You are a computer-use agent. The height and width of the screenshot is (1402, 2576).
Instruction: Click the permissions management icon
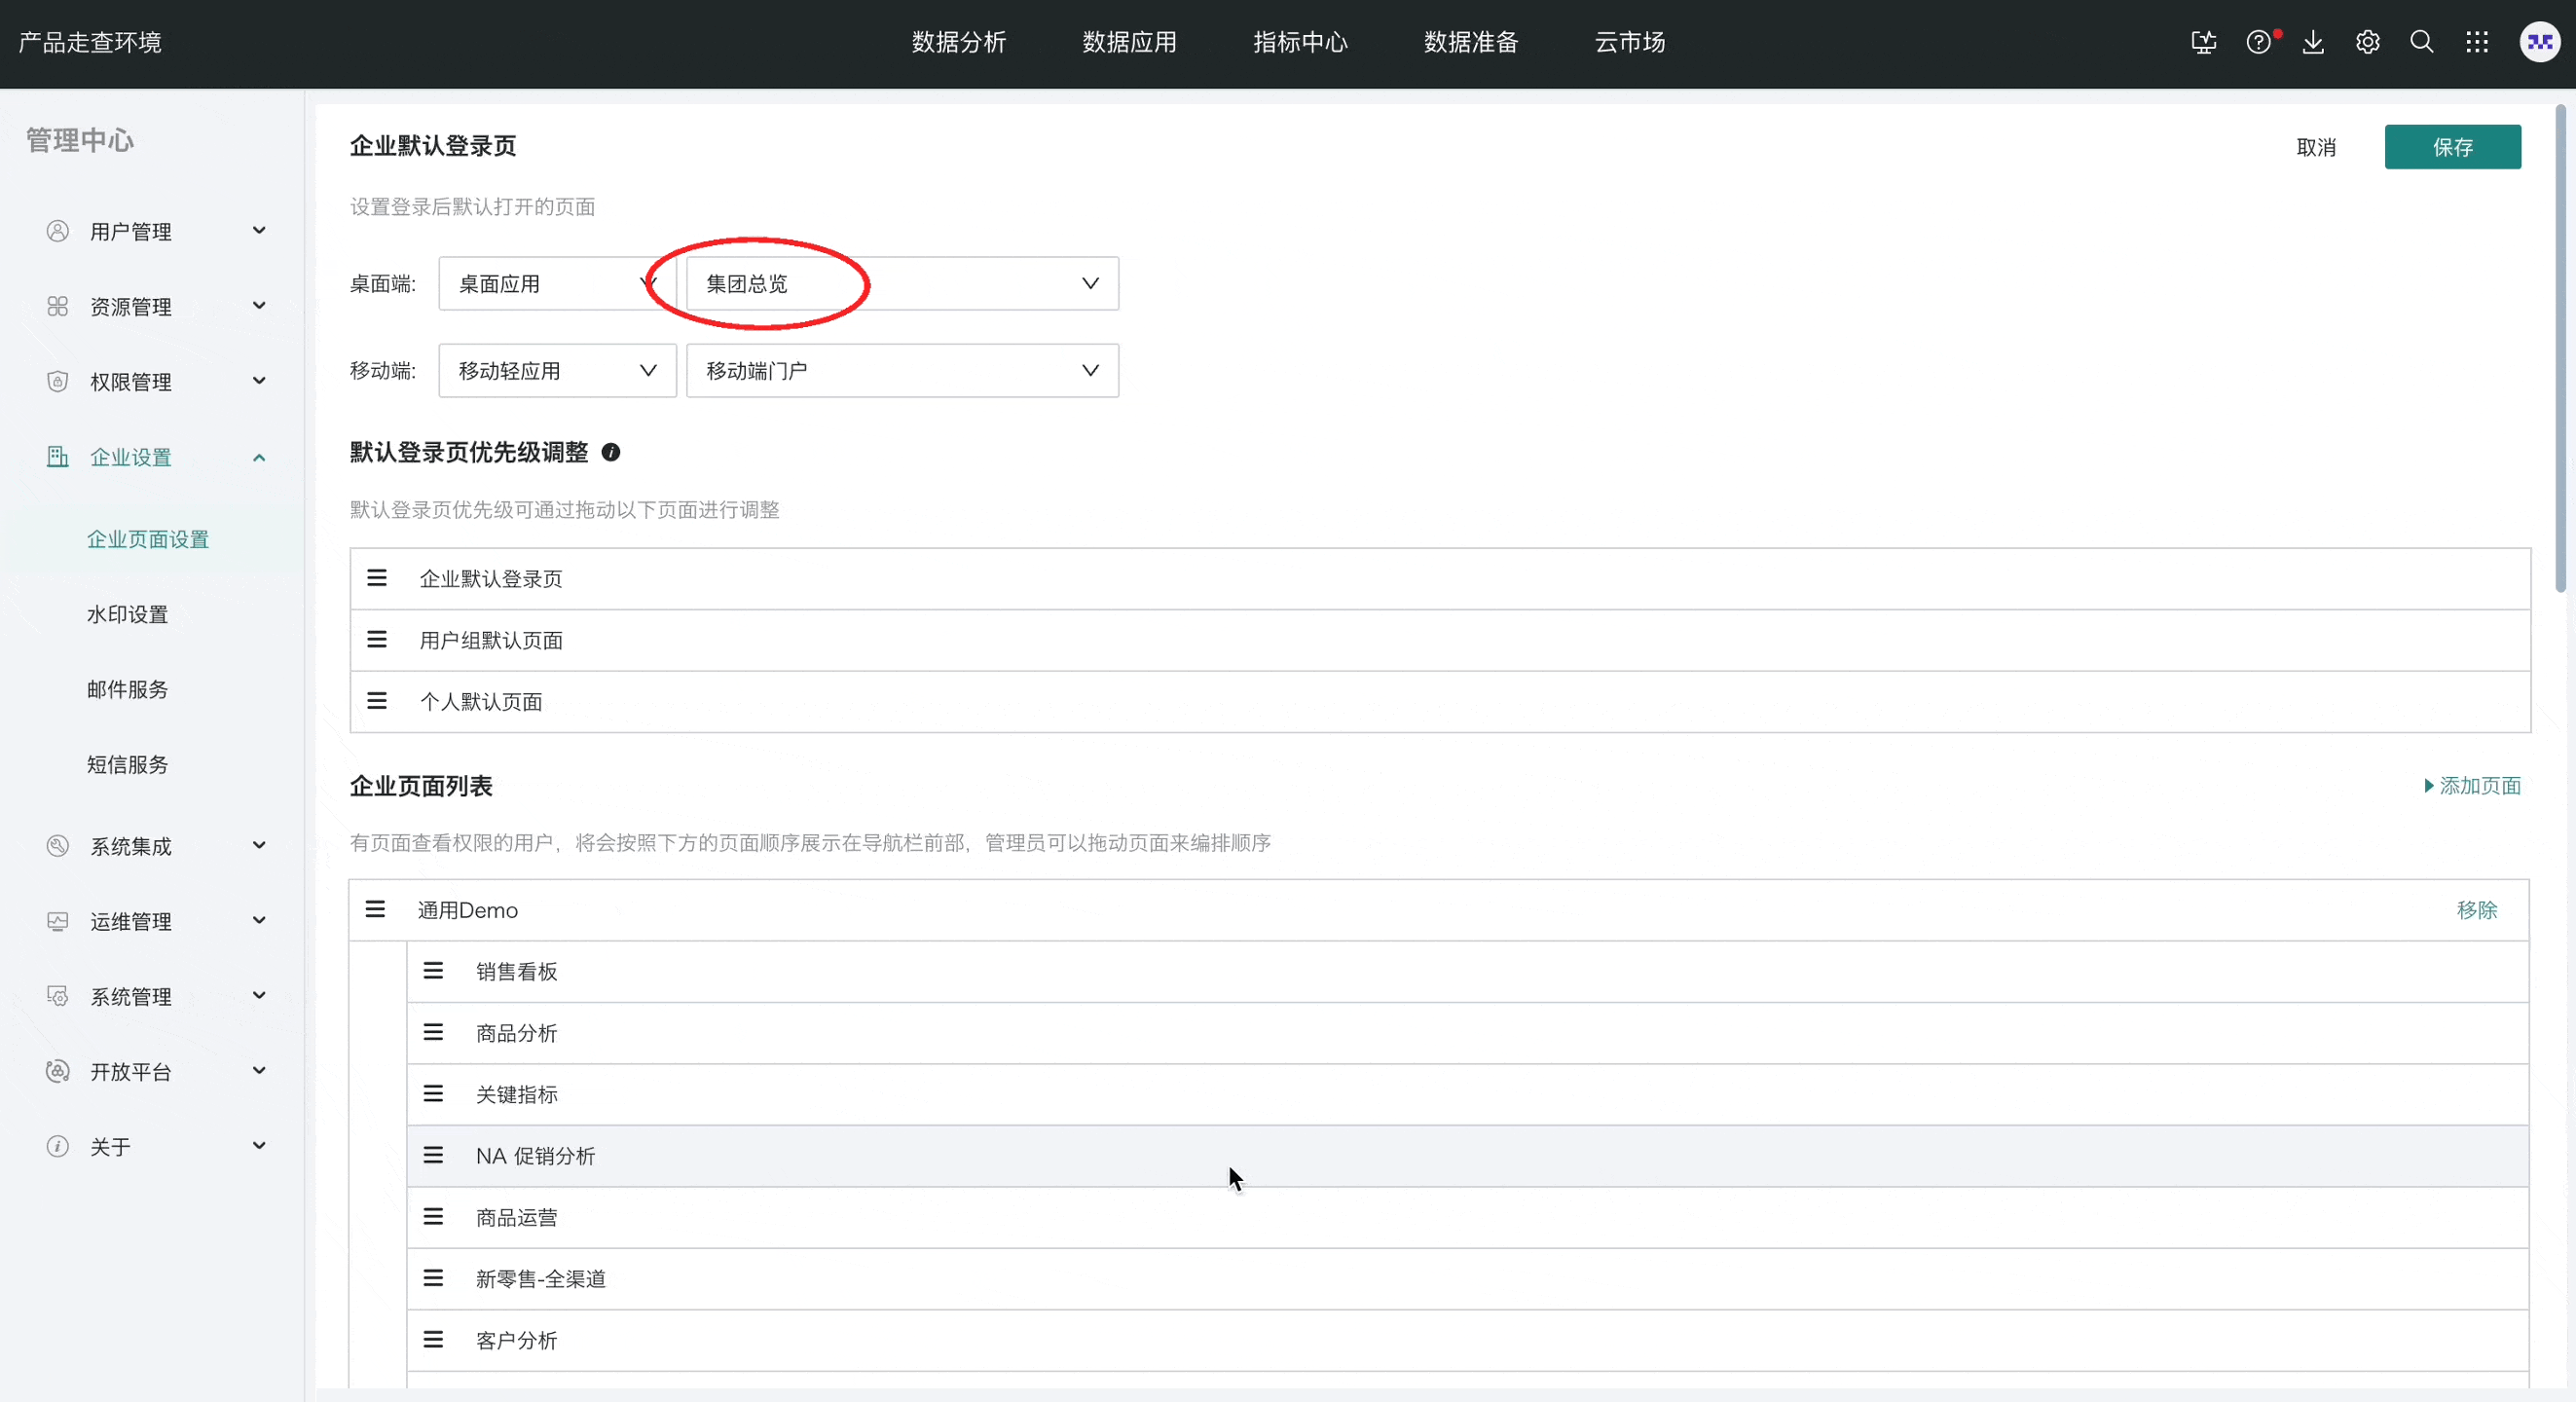pyautogui.click(x=57, y=380)
